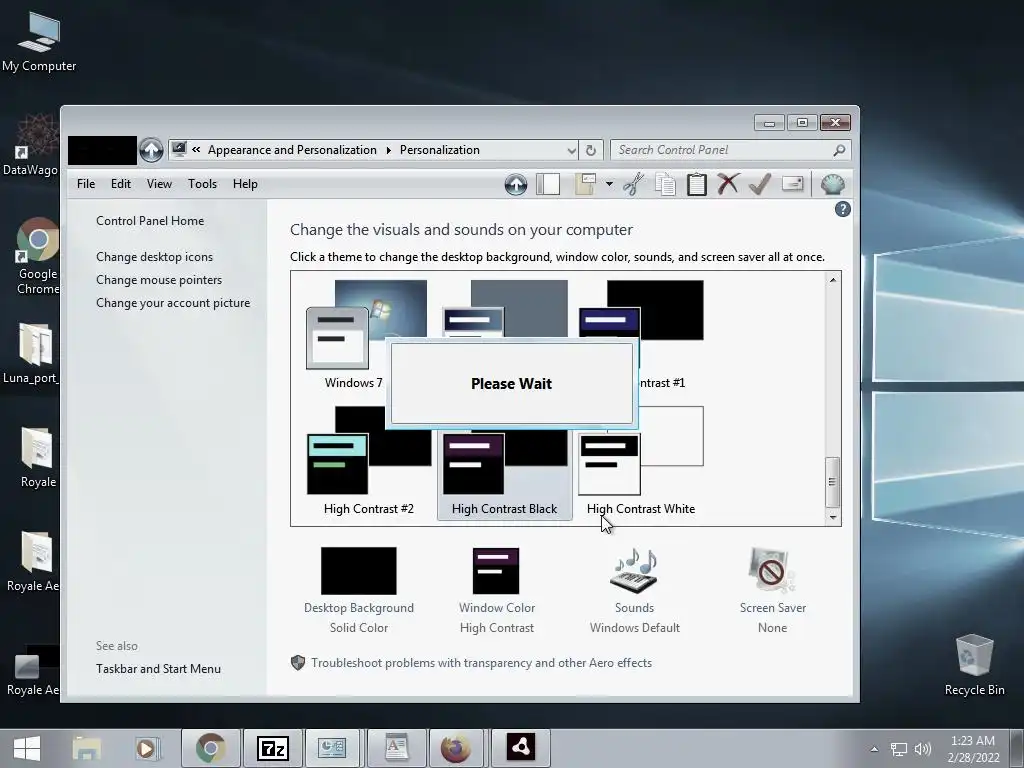This screenshot has height=768, width=1024.
Task: Open the Windows Start button
Action: click(x=27, y=748)
